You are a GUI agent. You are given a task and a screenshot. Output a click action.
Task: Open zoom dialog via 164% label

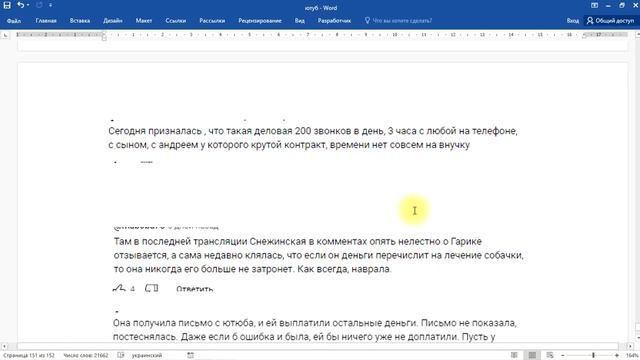tap(632, 356)
